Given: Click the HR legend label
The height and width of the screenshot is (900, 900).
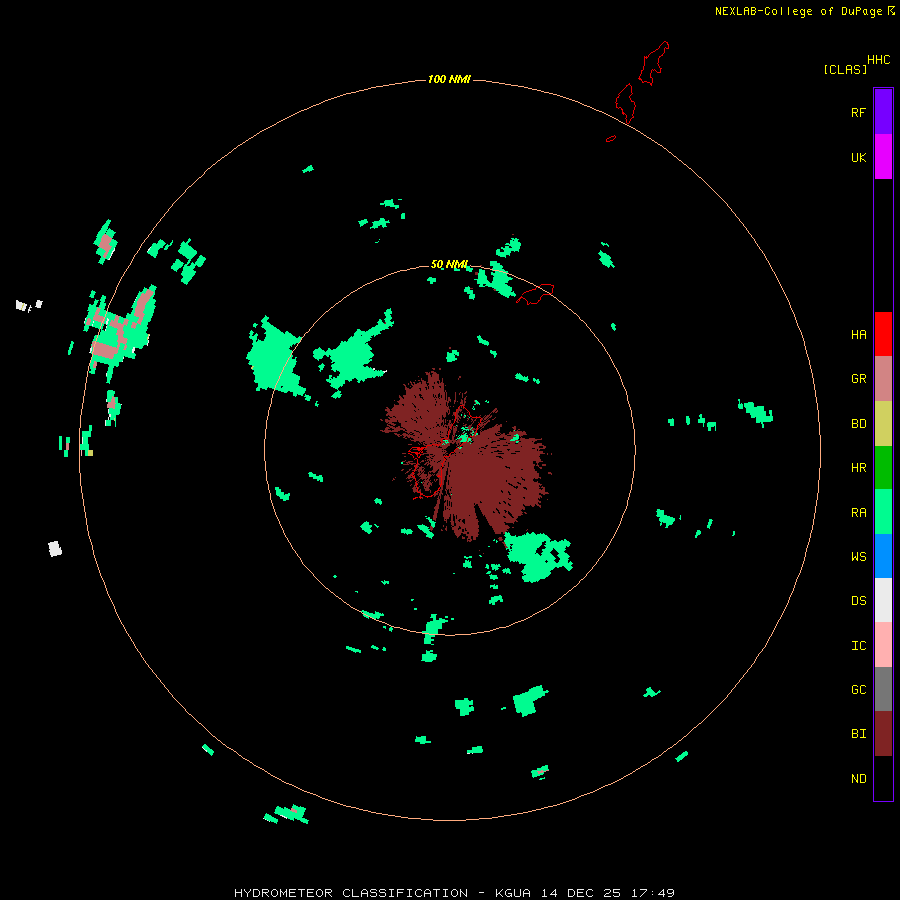Looking at the screenshot, I should pyautogui.click(x=858, y=468).
